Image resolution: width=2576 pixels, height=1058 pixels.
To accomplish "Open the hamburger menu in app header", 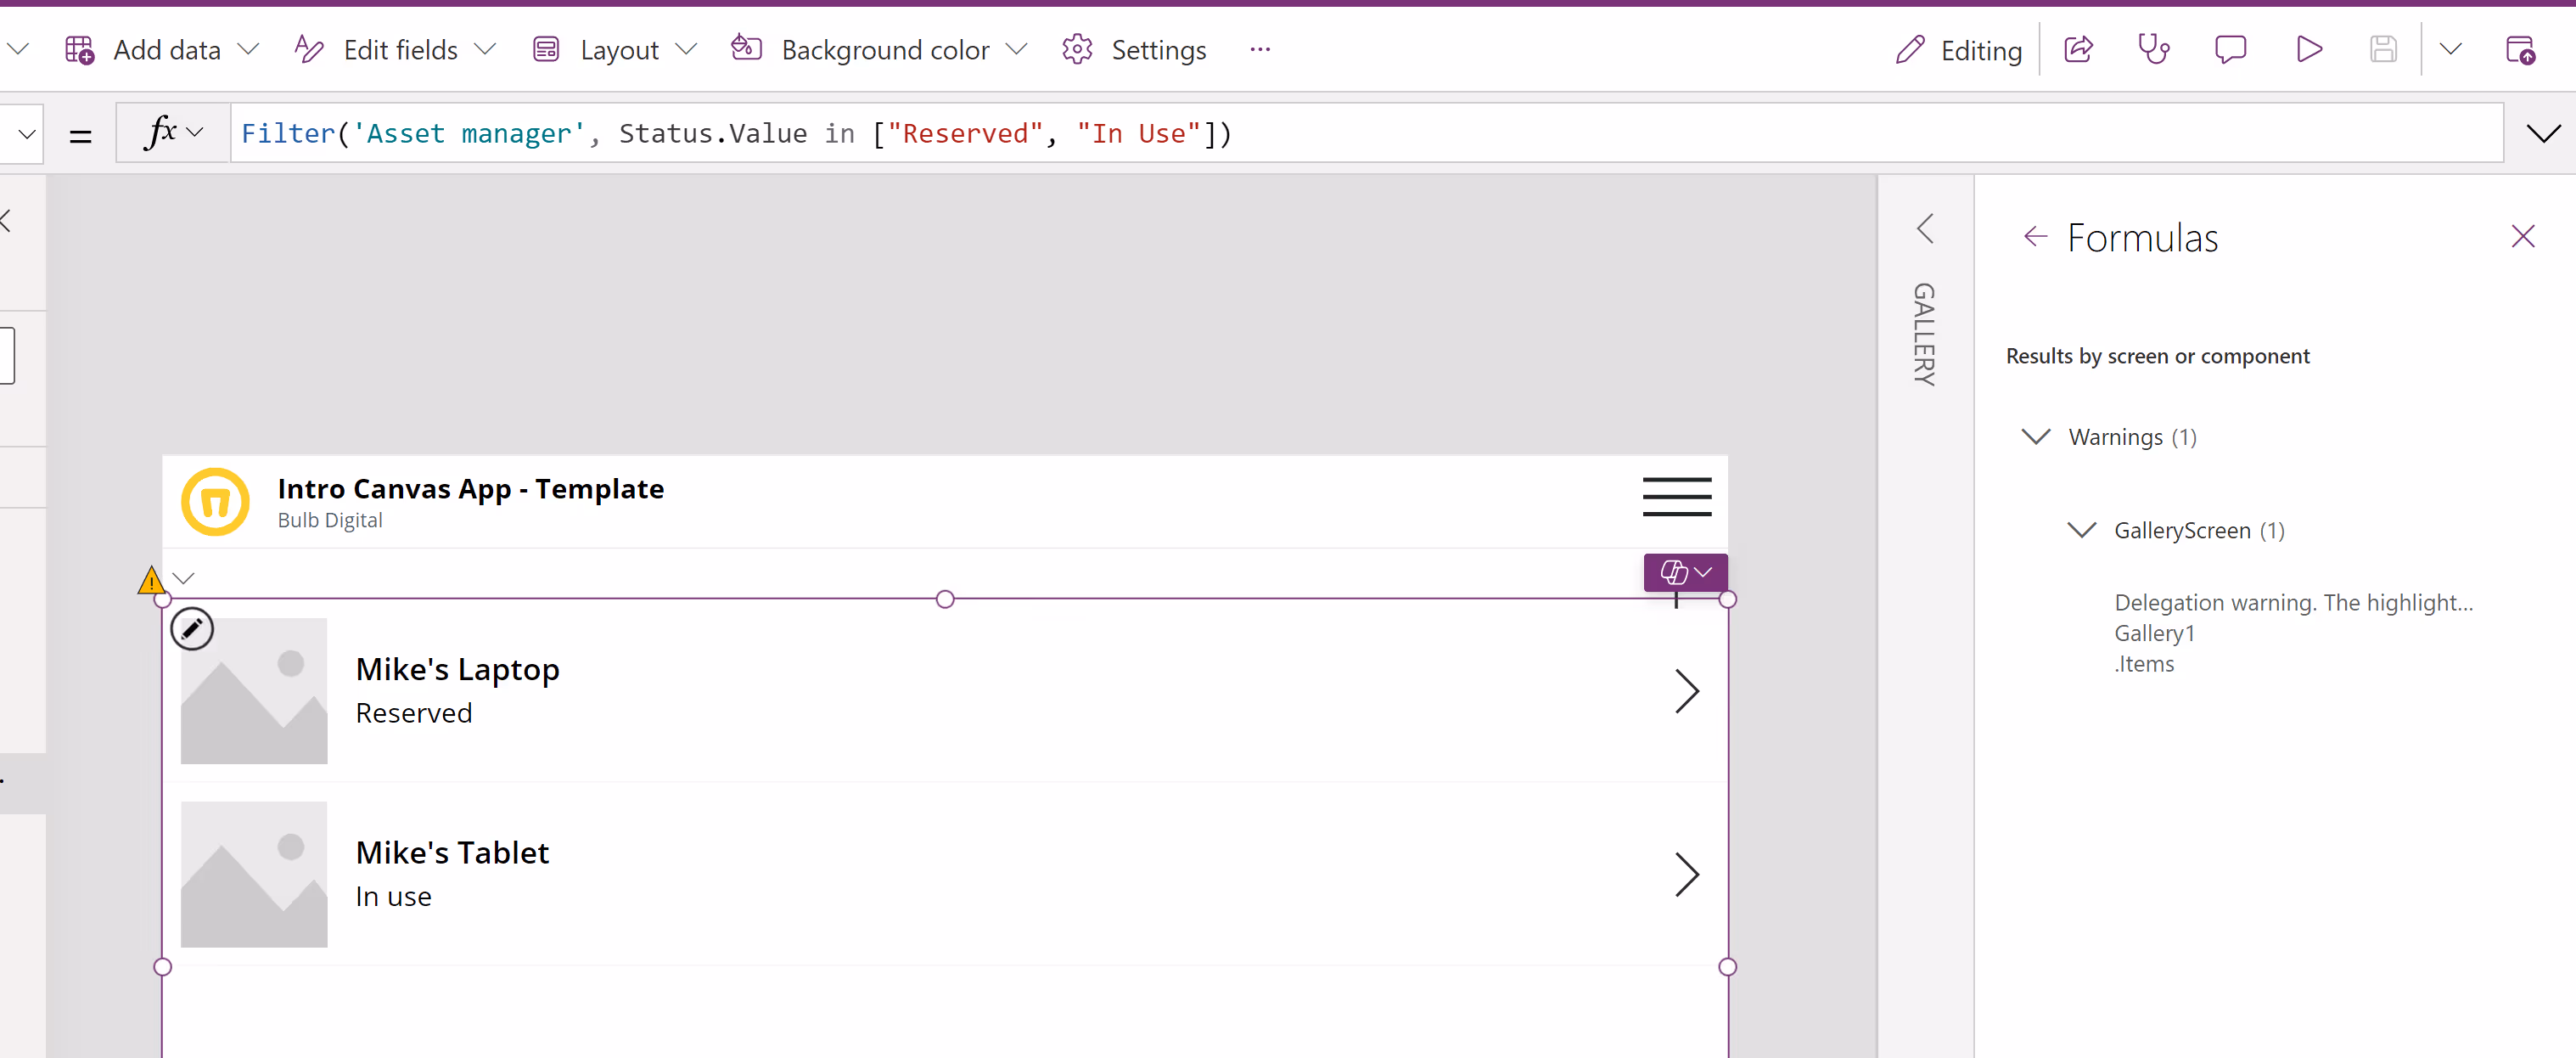I will [1676, 497].
